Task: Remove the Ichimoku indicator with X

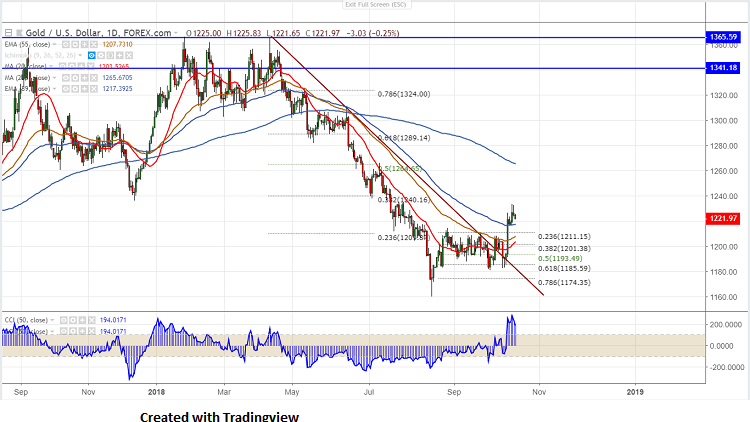Action: (x=129, y=56)
